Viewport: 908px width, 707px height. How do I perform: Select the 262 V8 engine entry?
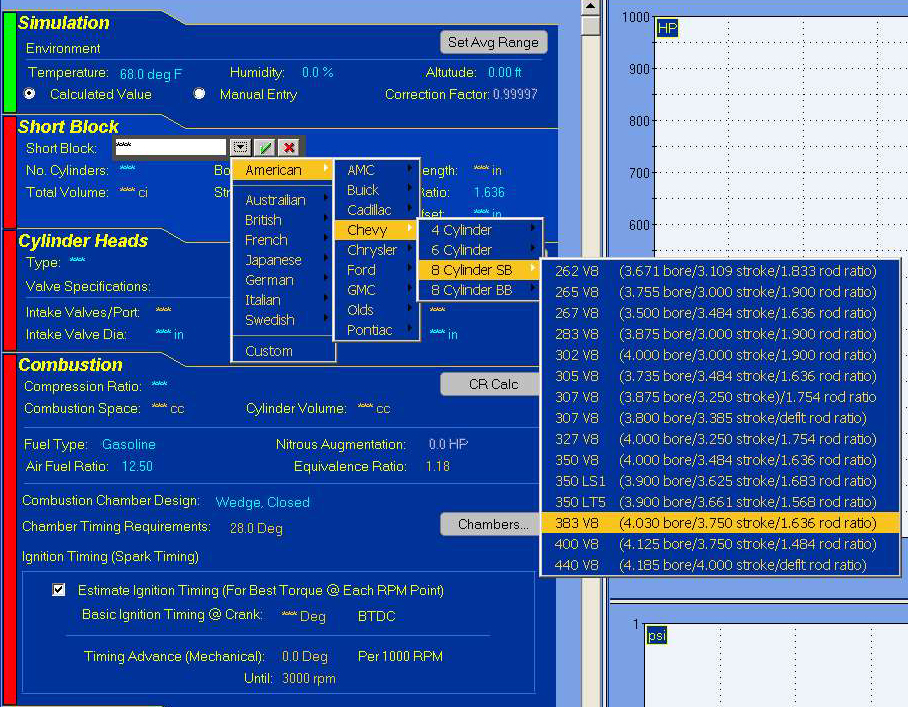(720, 271)
